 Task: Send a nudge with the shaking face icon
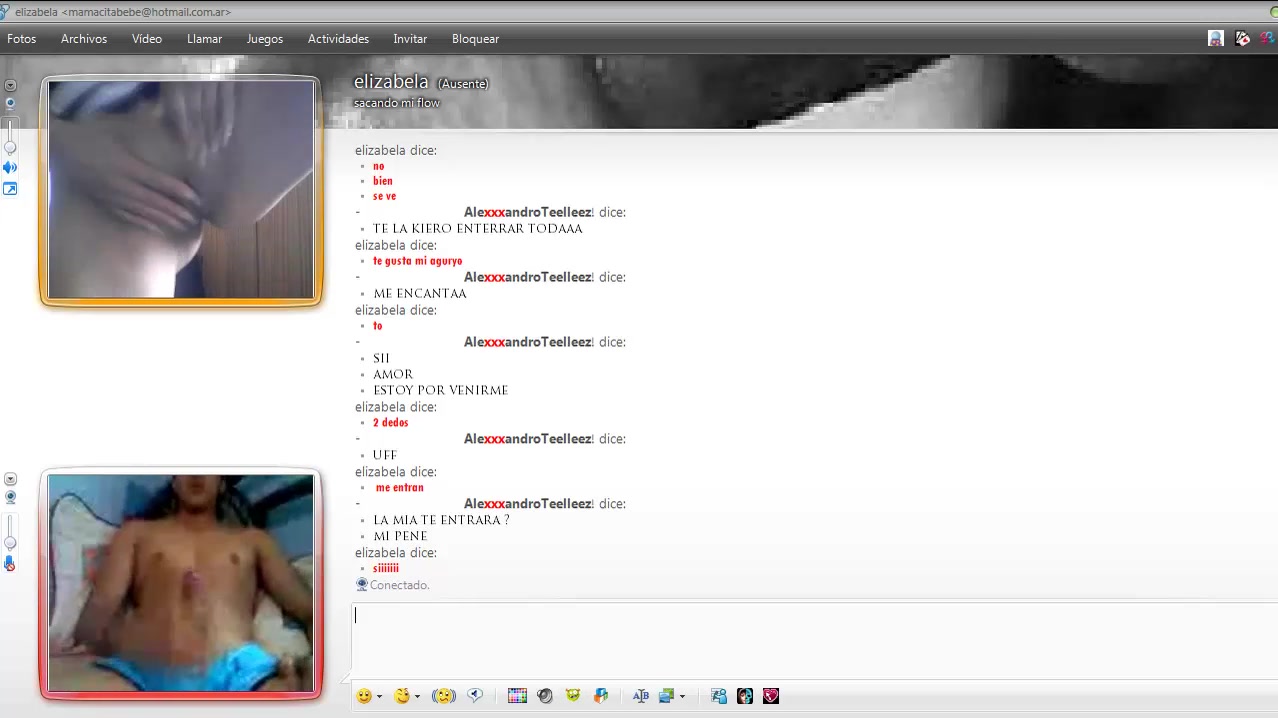coord(443,696)
